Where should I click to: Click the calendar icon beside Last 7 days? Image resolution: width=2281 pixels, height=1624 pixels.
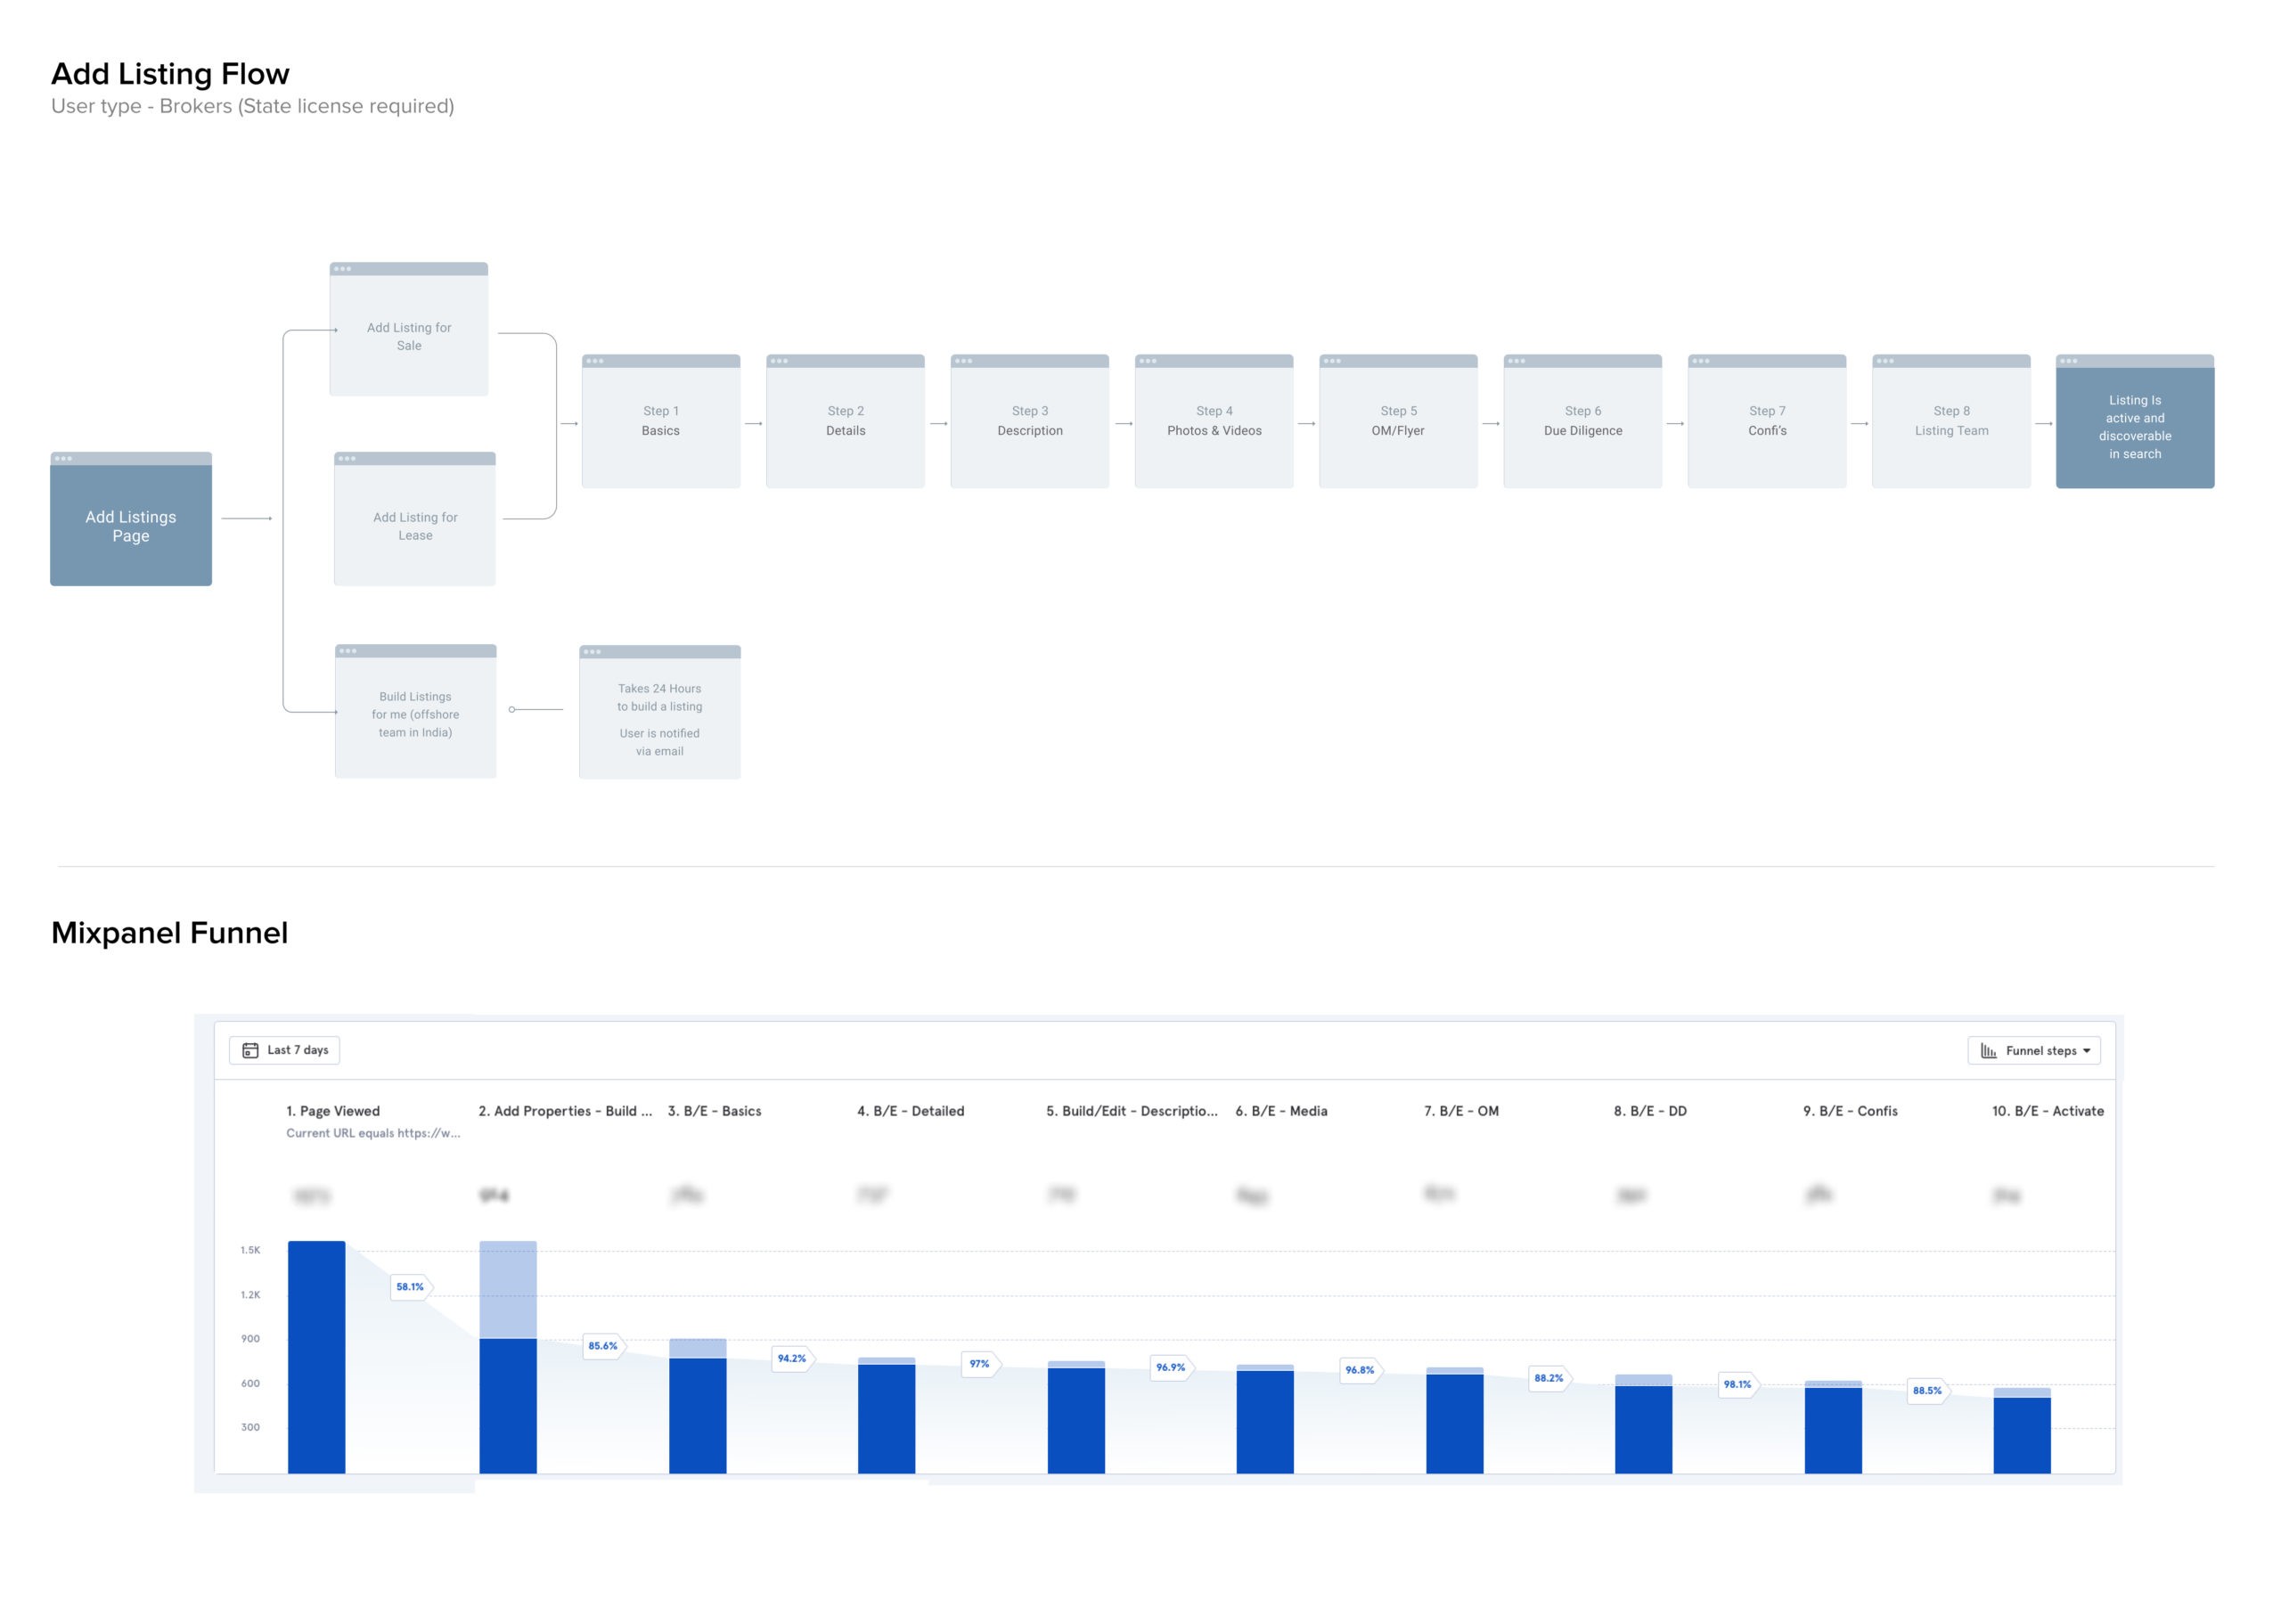[x=250, y=1050]
